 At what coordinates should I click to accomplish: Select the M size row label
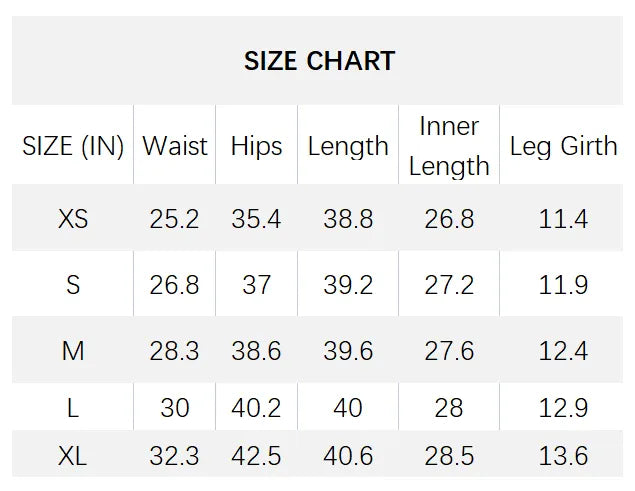click(73, 351)
